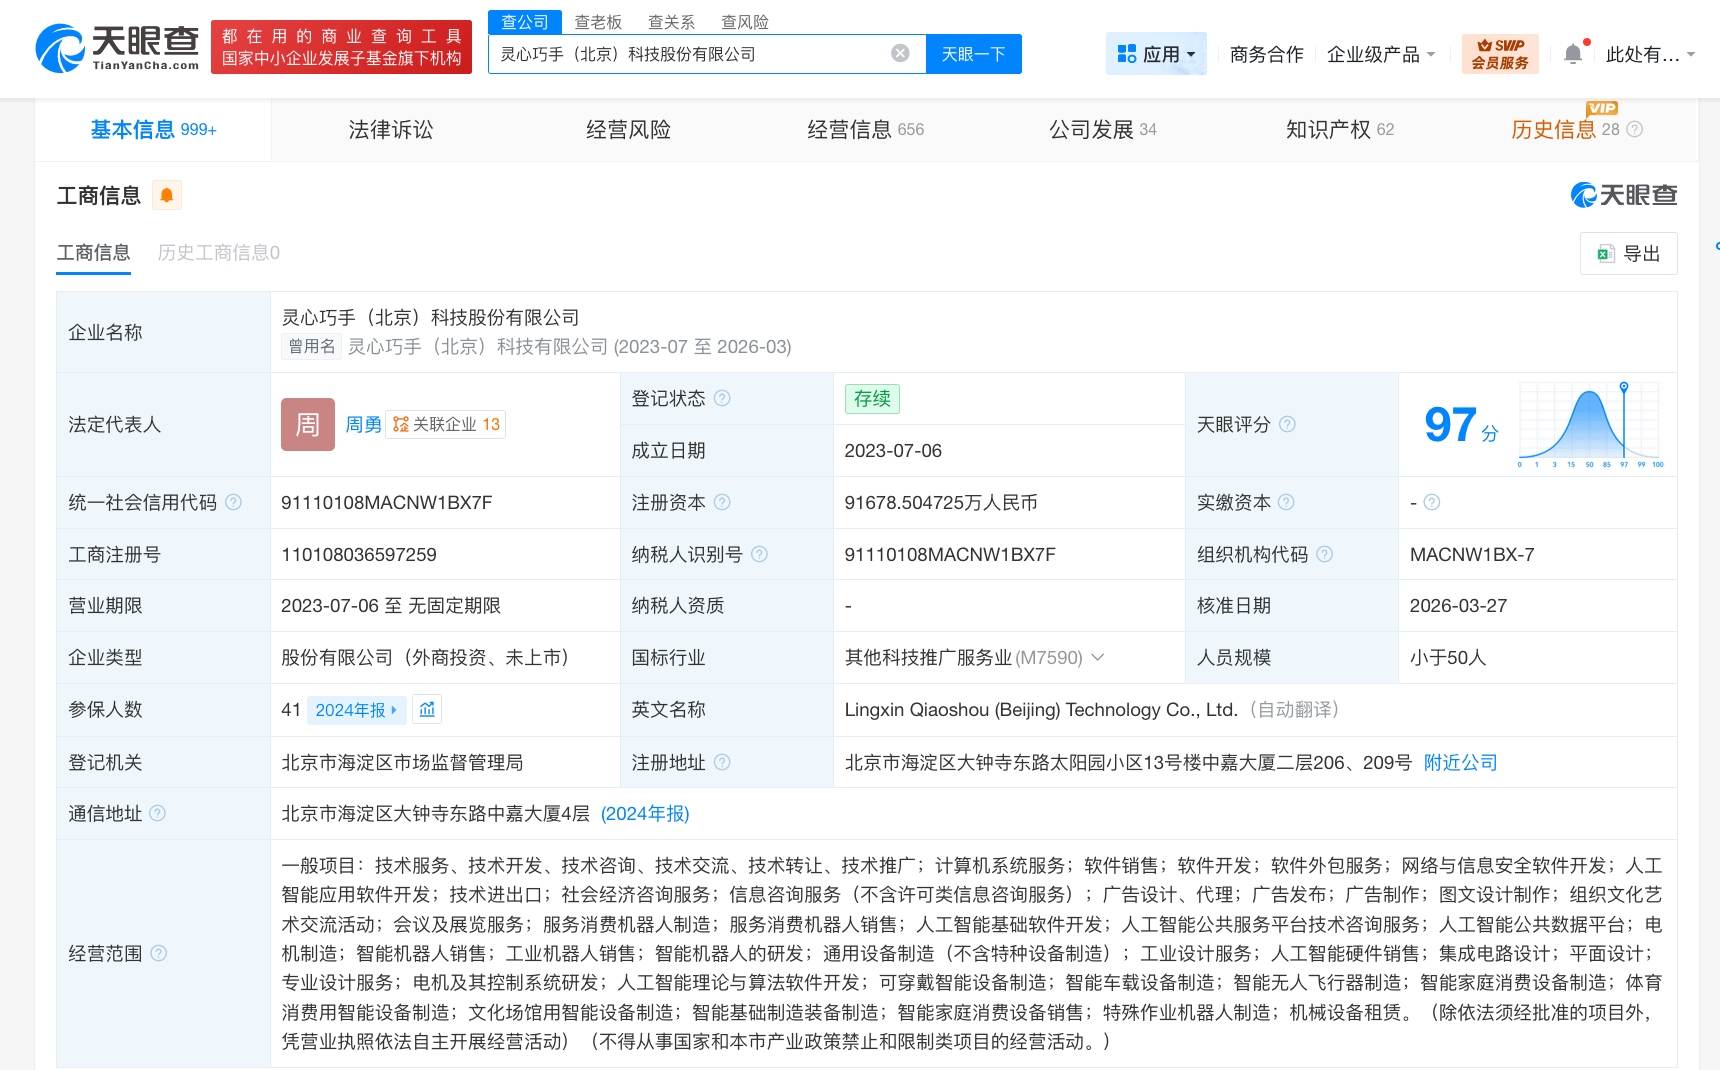
Task: Click the help icon beside 注册地址
Action: pos(722,762)
